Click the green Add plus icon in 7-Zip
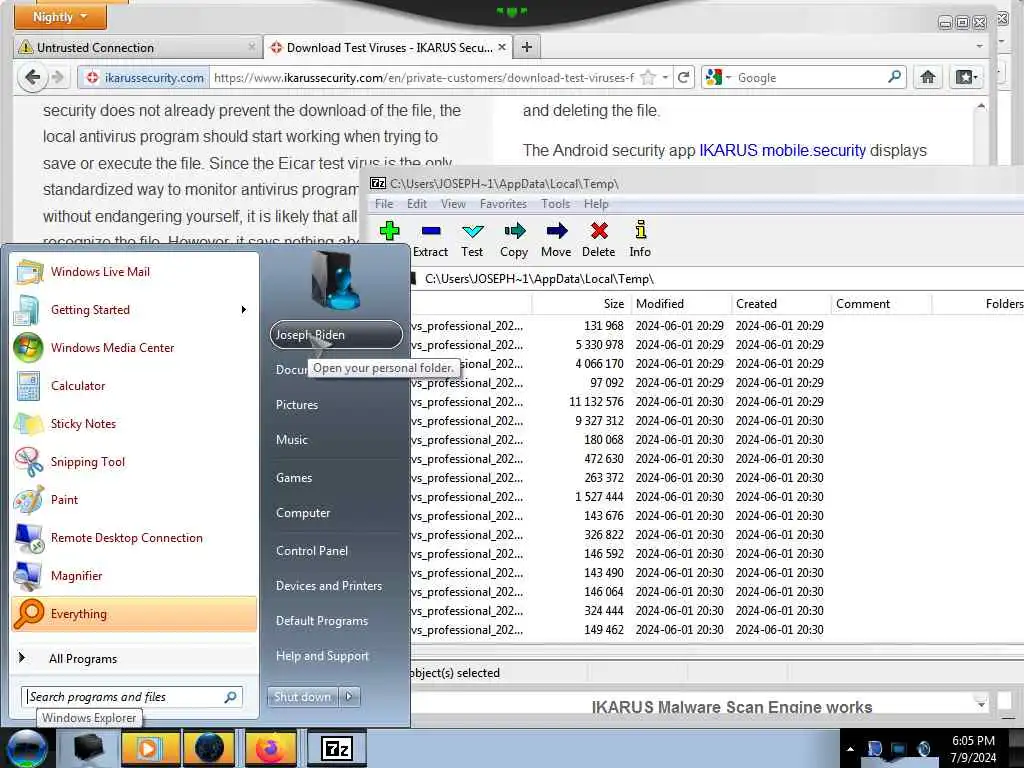The width and height of the screenshot is (1024, 768). point(390,231)
